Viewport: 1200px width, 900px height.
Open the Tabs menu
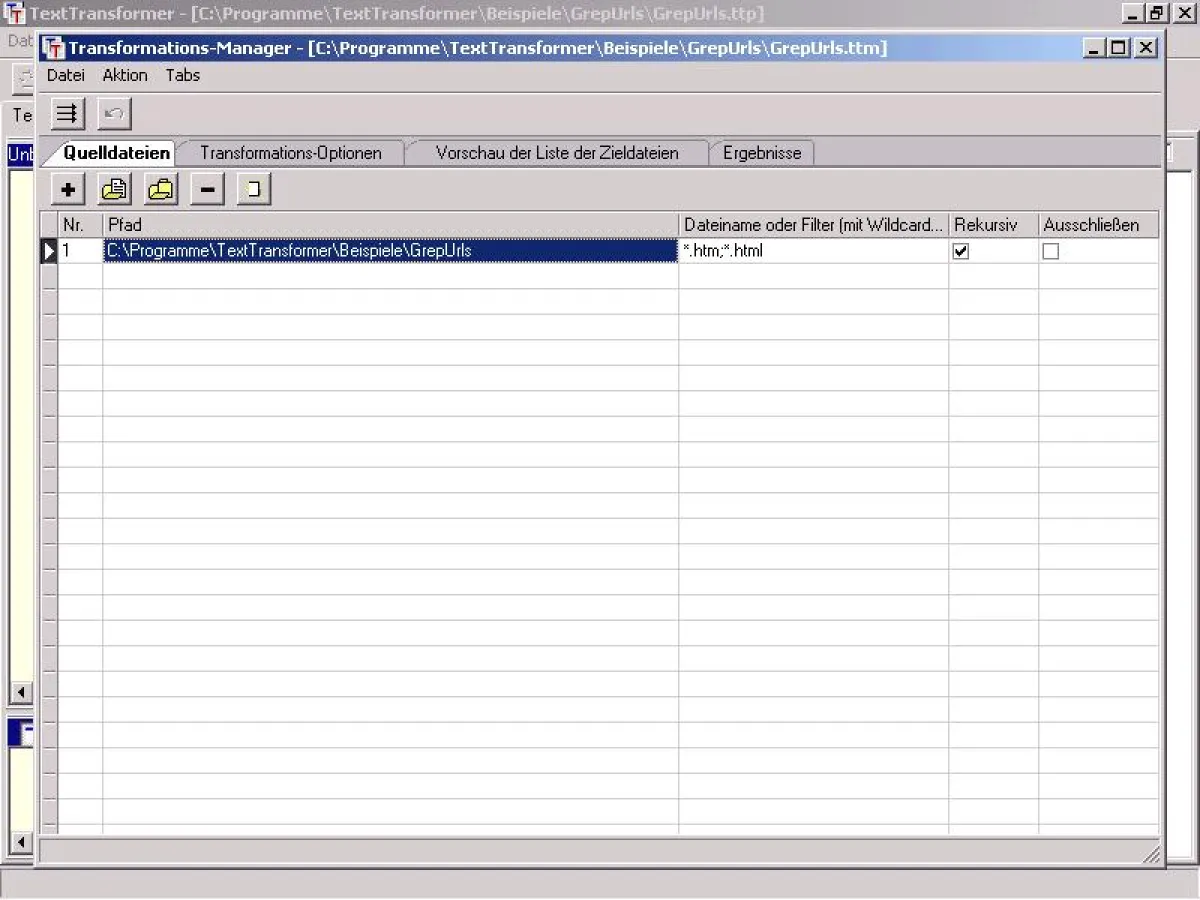[x=183, y=75]
